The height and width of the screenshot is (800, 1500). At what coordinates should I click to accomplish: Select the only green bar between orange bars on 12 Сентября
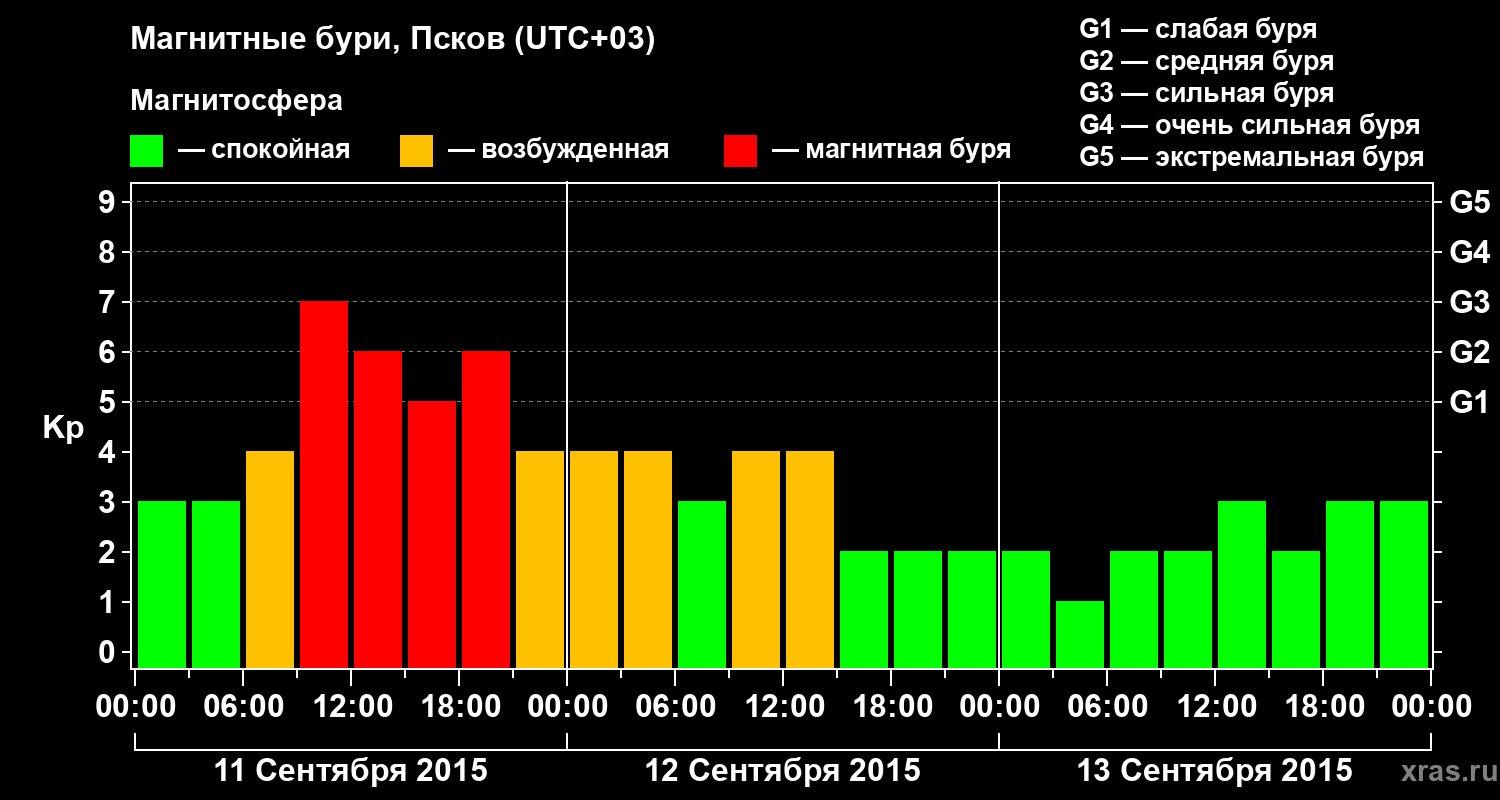pos(702,585)
